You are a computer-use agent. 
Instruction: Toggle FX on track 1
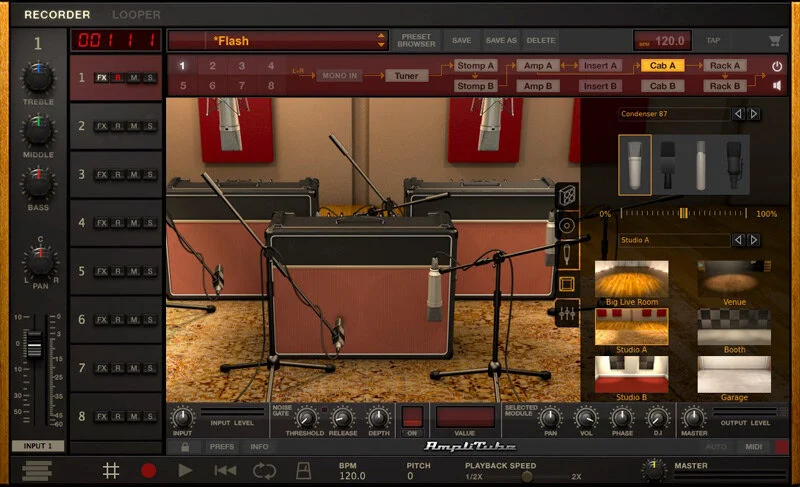click(x=102, y=78)
